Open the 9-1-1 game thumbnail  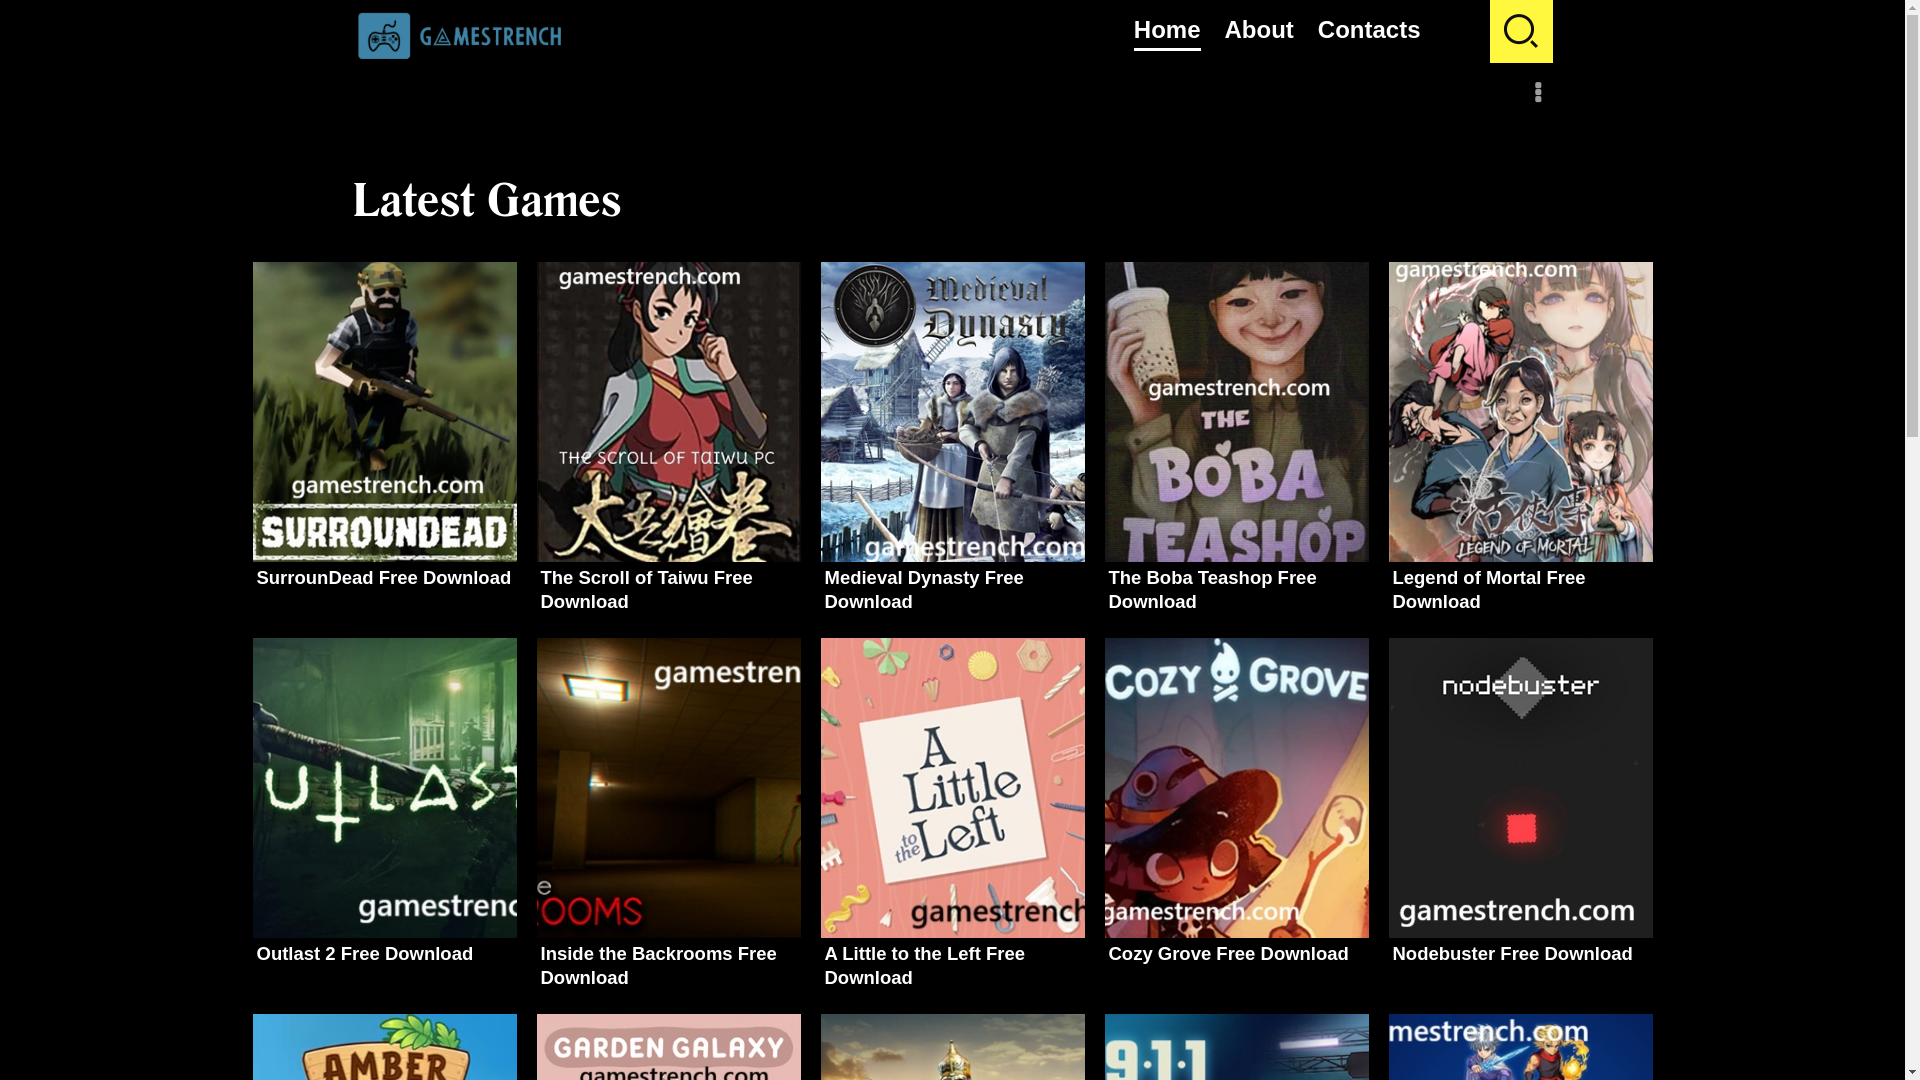(1237, 1047)
